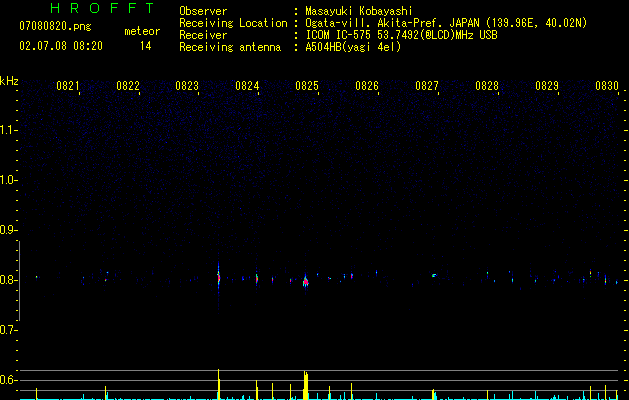
Task: Click the Receiving antenna field label
Action: [230, 47]
